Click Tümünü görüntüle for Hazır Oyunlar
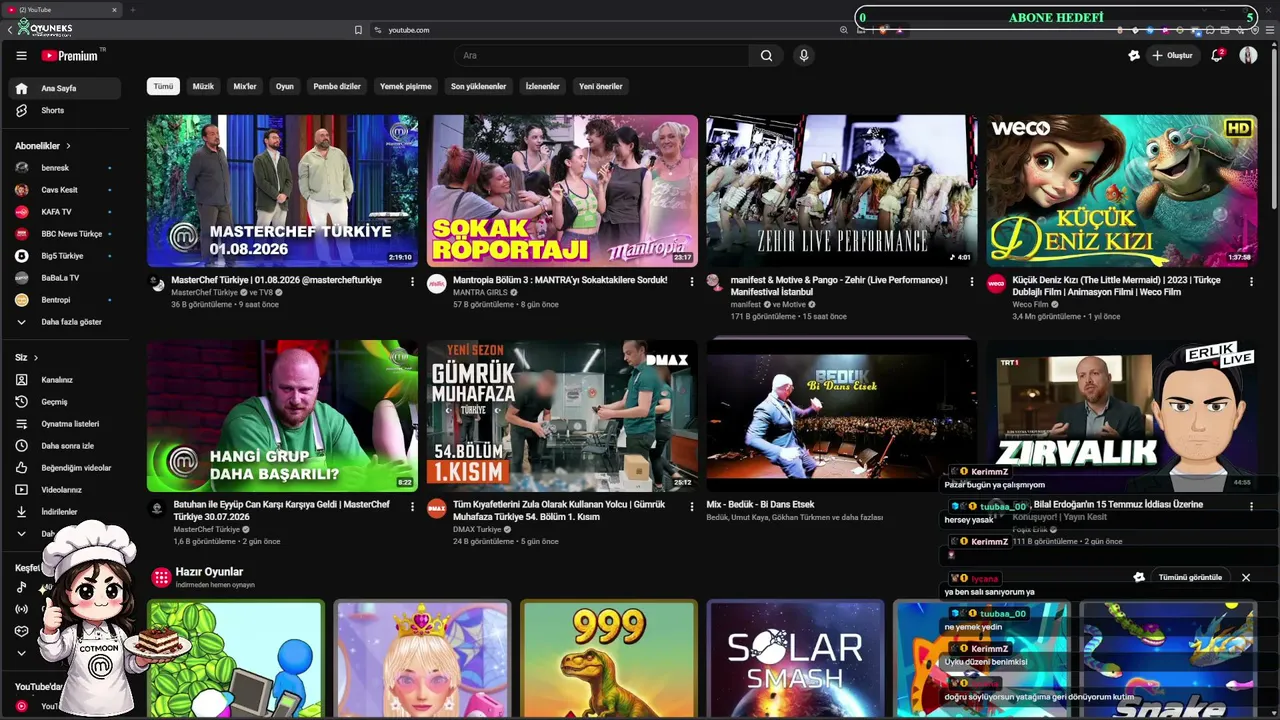The width and height of the screenshot is (1280, 720). (x=1190, y=577)
